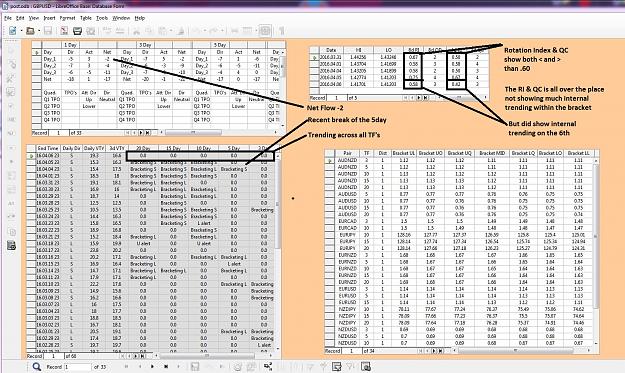The height and width of the screenshot is (373, 625).
Task: Go to first record in form navigation bar
Action: (x=127, y=367)
